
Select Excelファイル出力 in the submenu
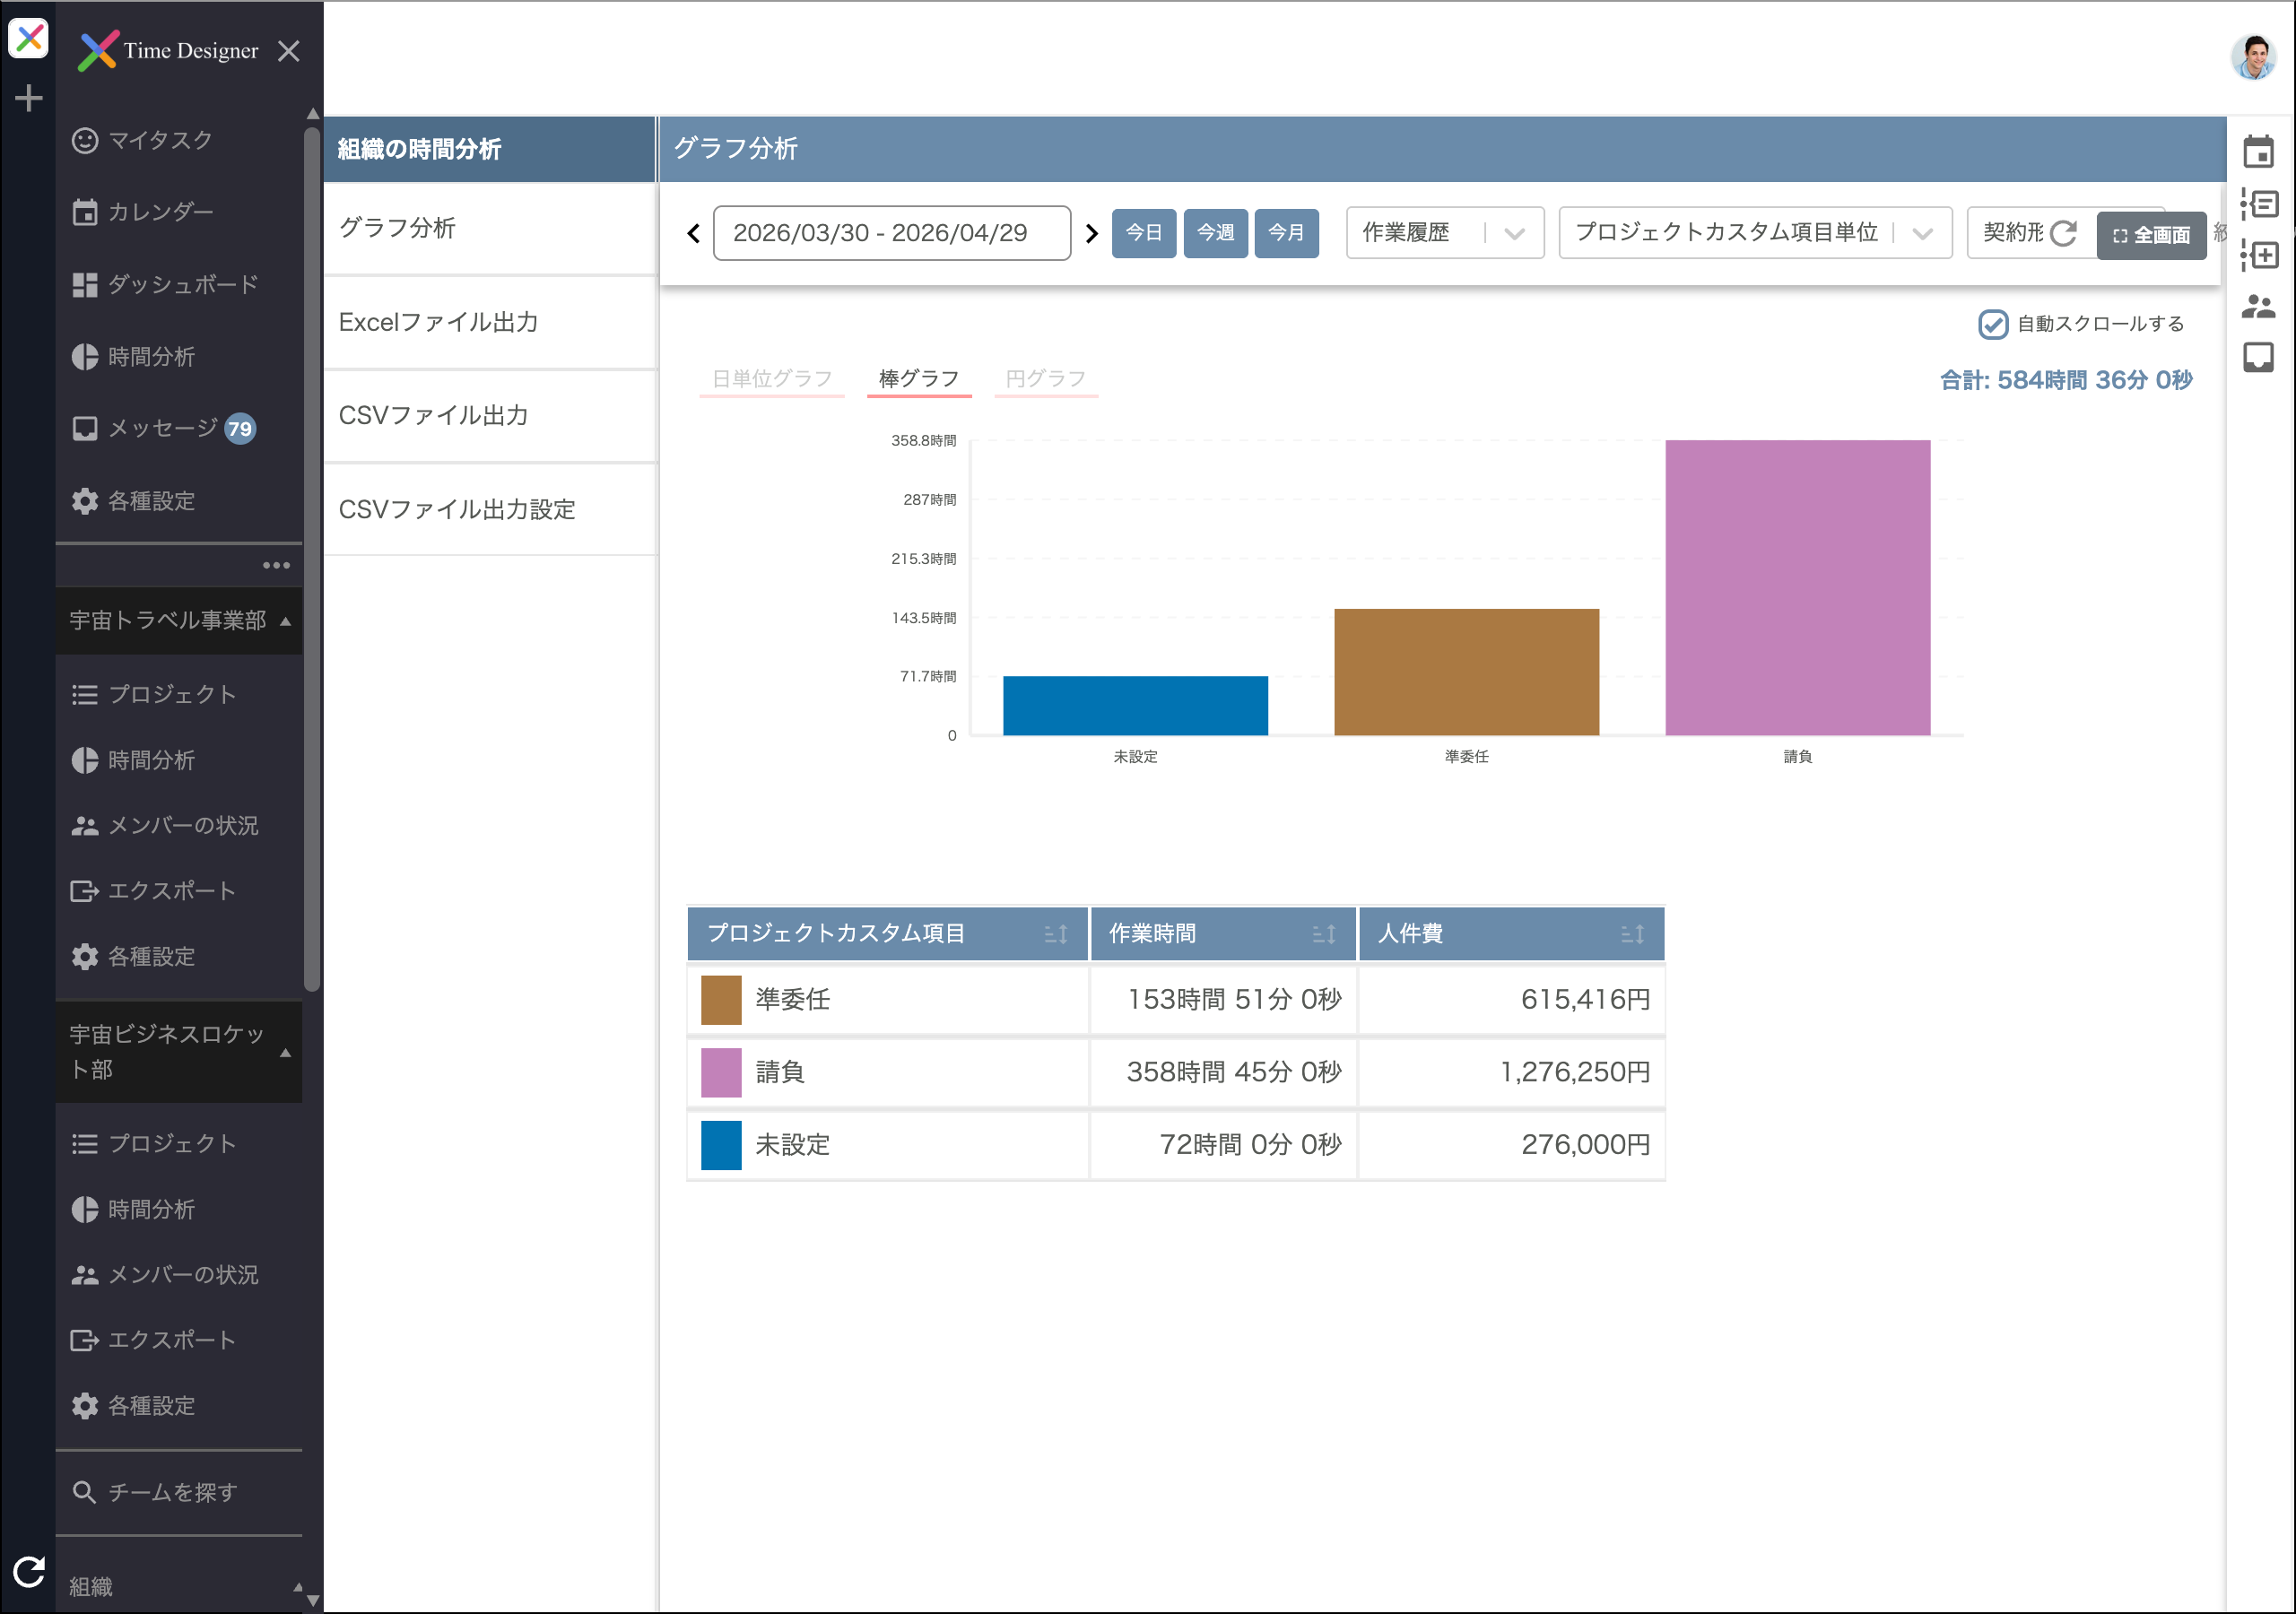(x=490, y=323)
